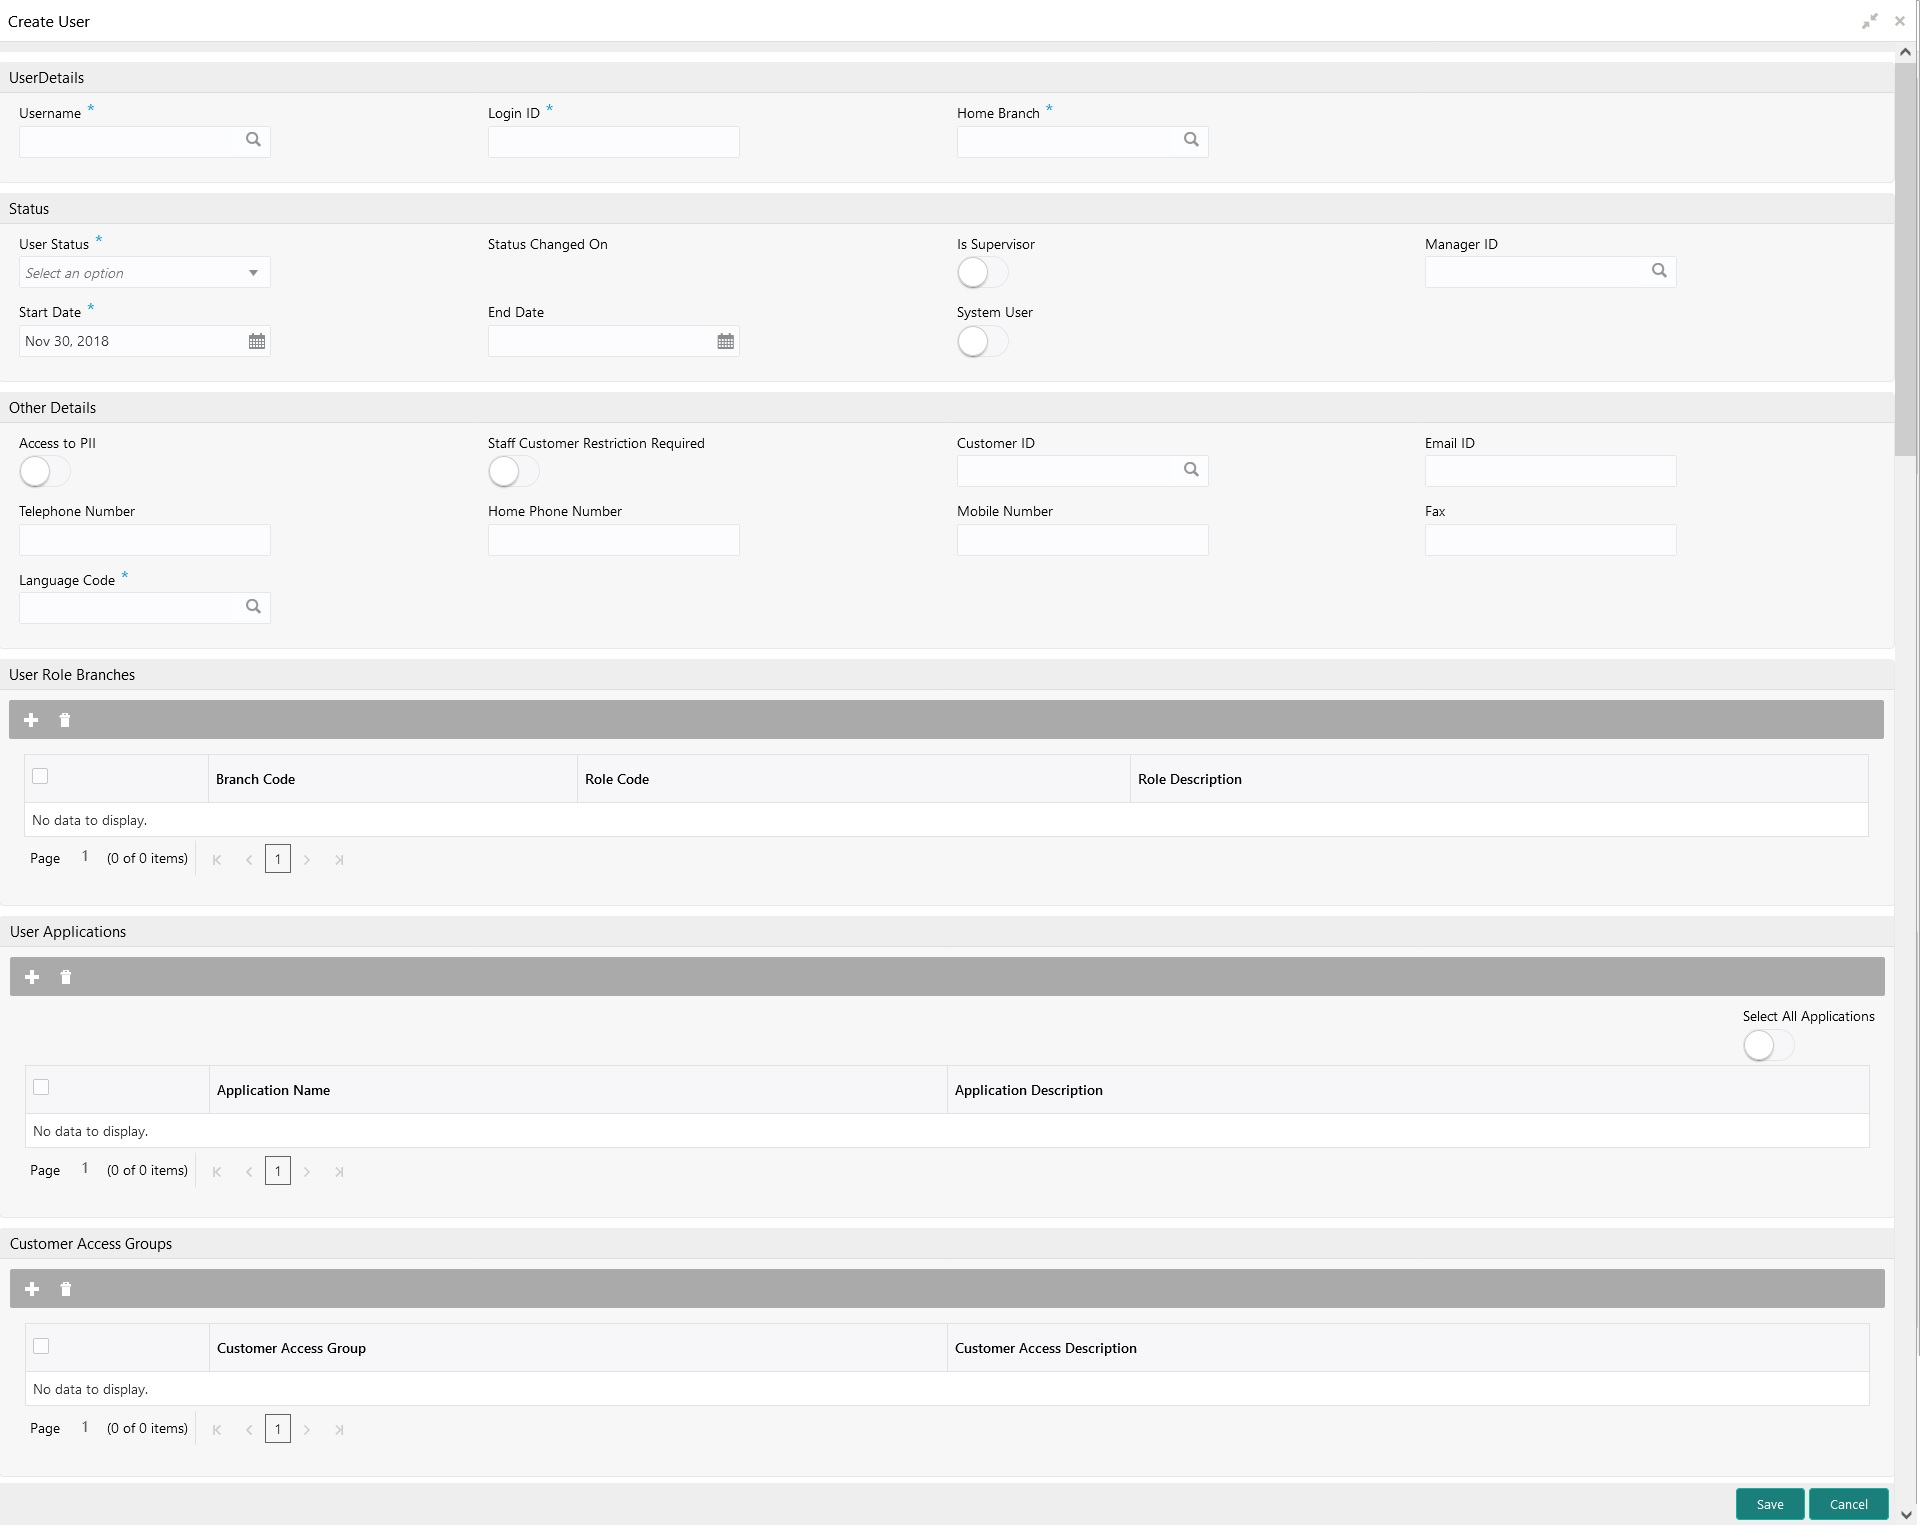
Task: Click the Save button
Action: coord(1769,1504)
